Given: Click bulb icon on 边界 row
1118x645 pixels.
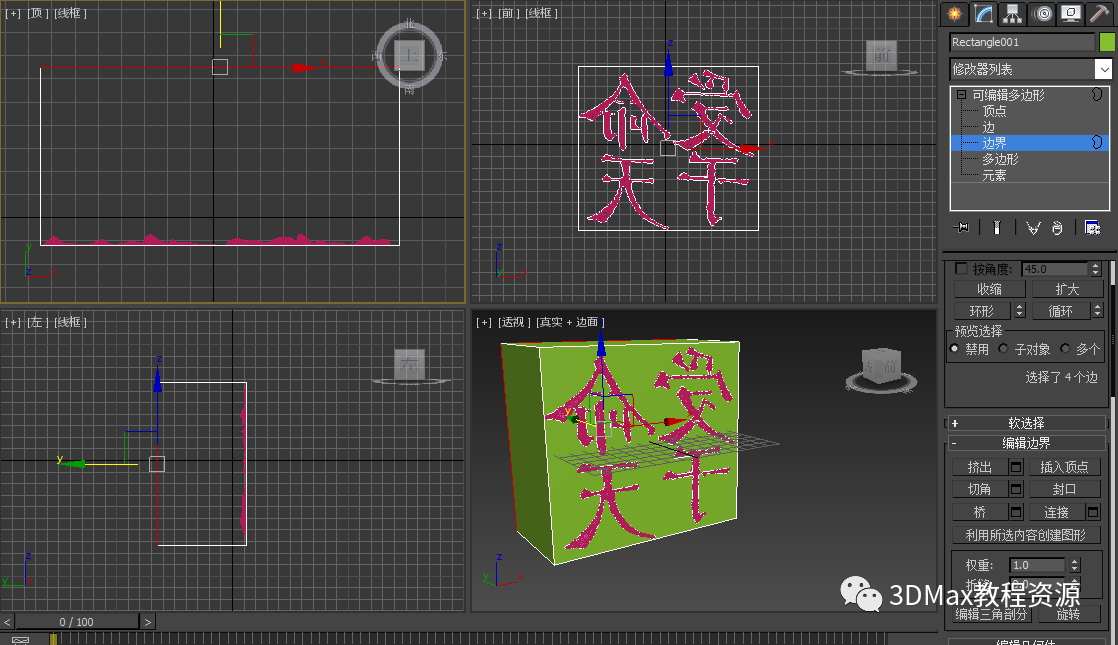Looking at the screenshot, I should pos(1097,143).
